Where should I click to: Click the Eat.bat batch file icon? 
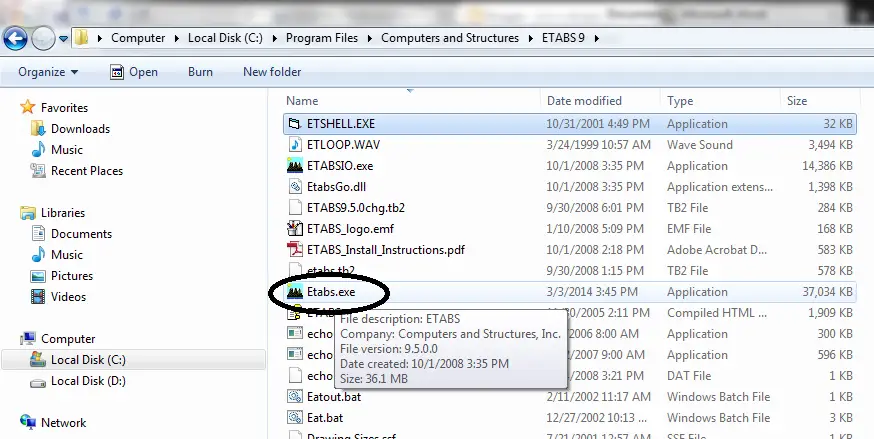click(294, 418)
